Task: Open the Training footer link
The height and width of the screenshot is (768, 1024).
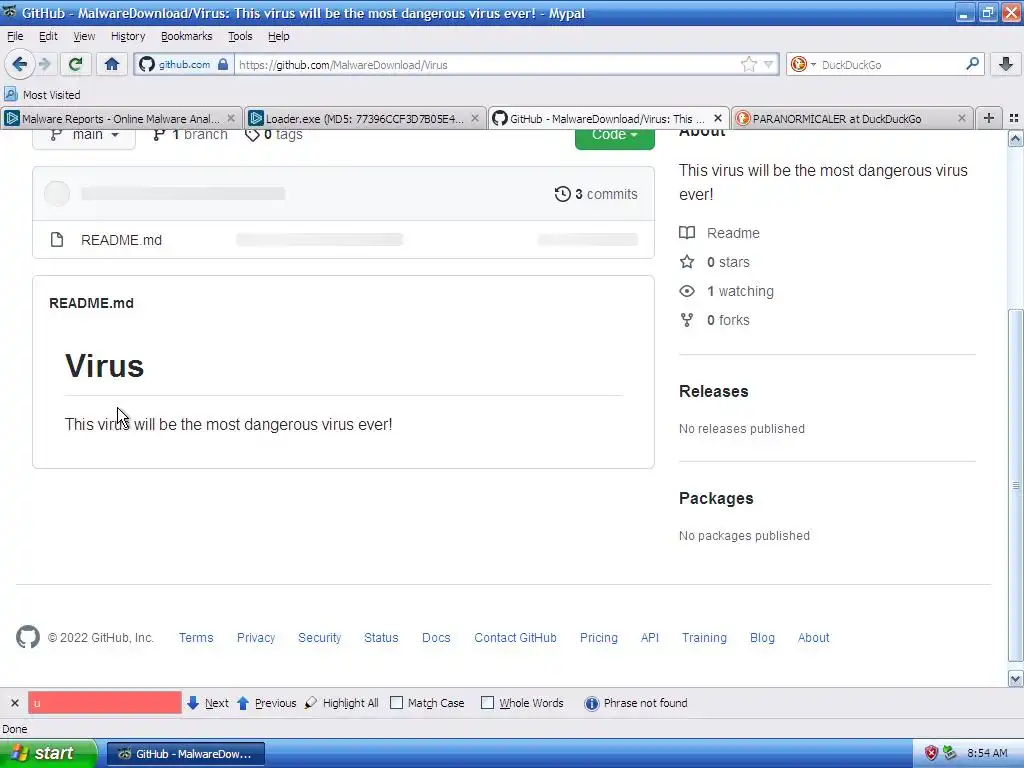Action: (x=704, y=637)
